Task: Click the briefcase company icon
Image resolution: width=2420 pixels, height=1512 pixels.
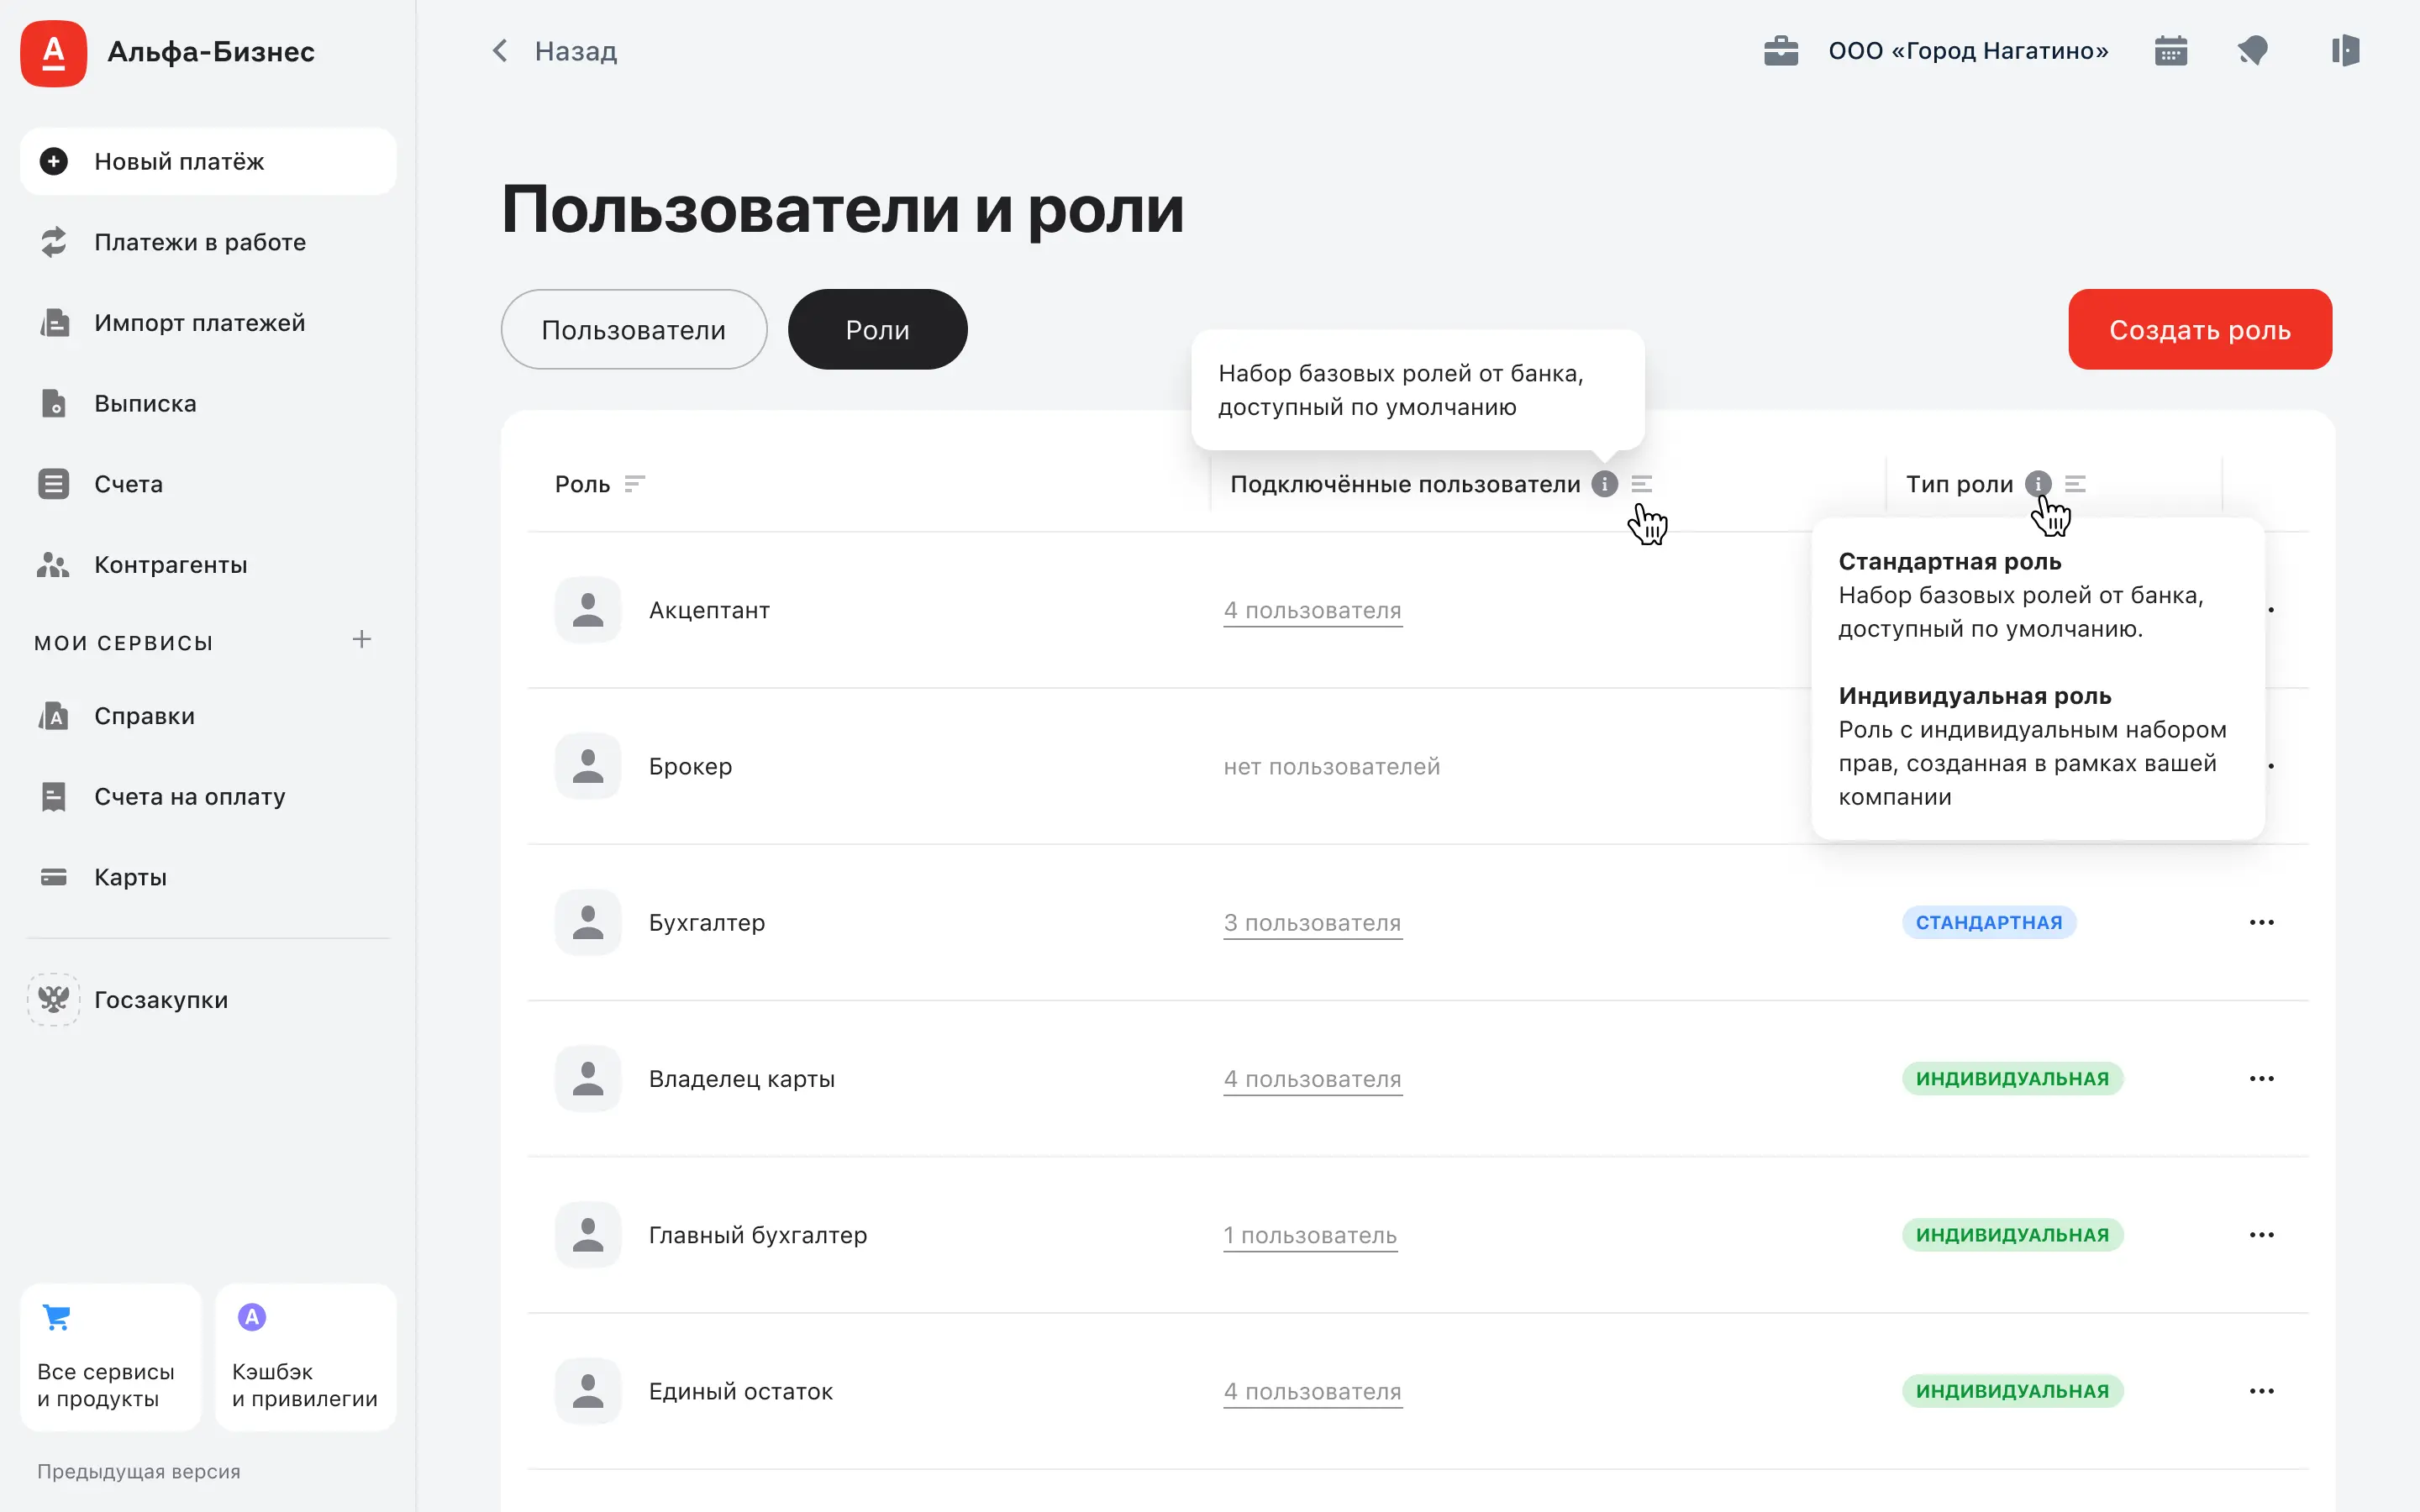Action: 1780,50
